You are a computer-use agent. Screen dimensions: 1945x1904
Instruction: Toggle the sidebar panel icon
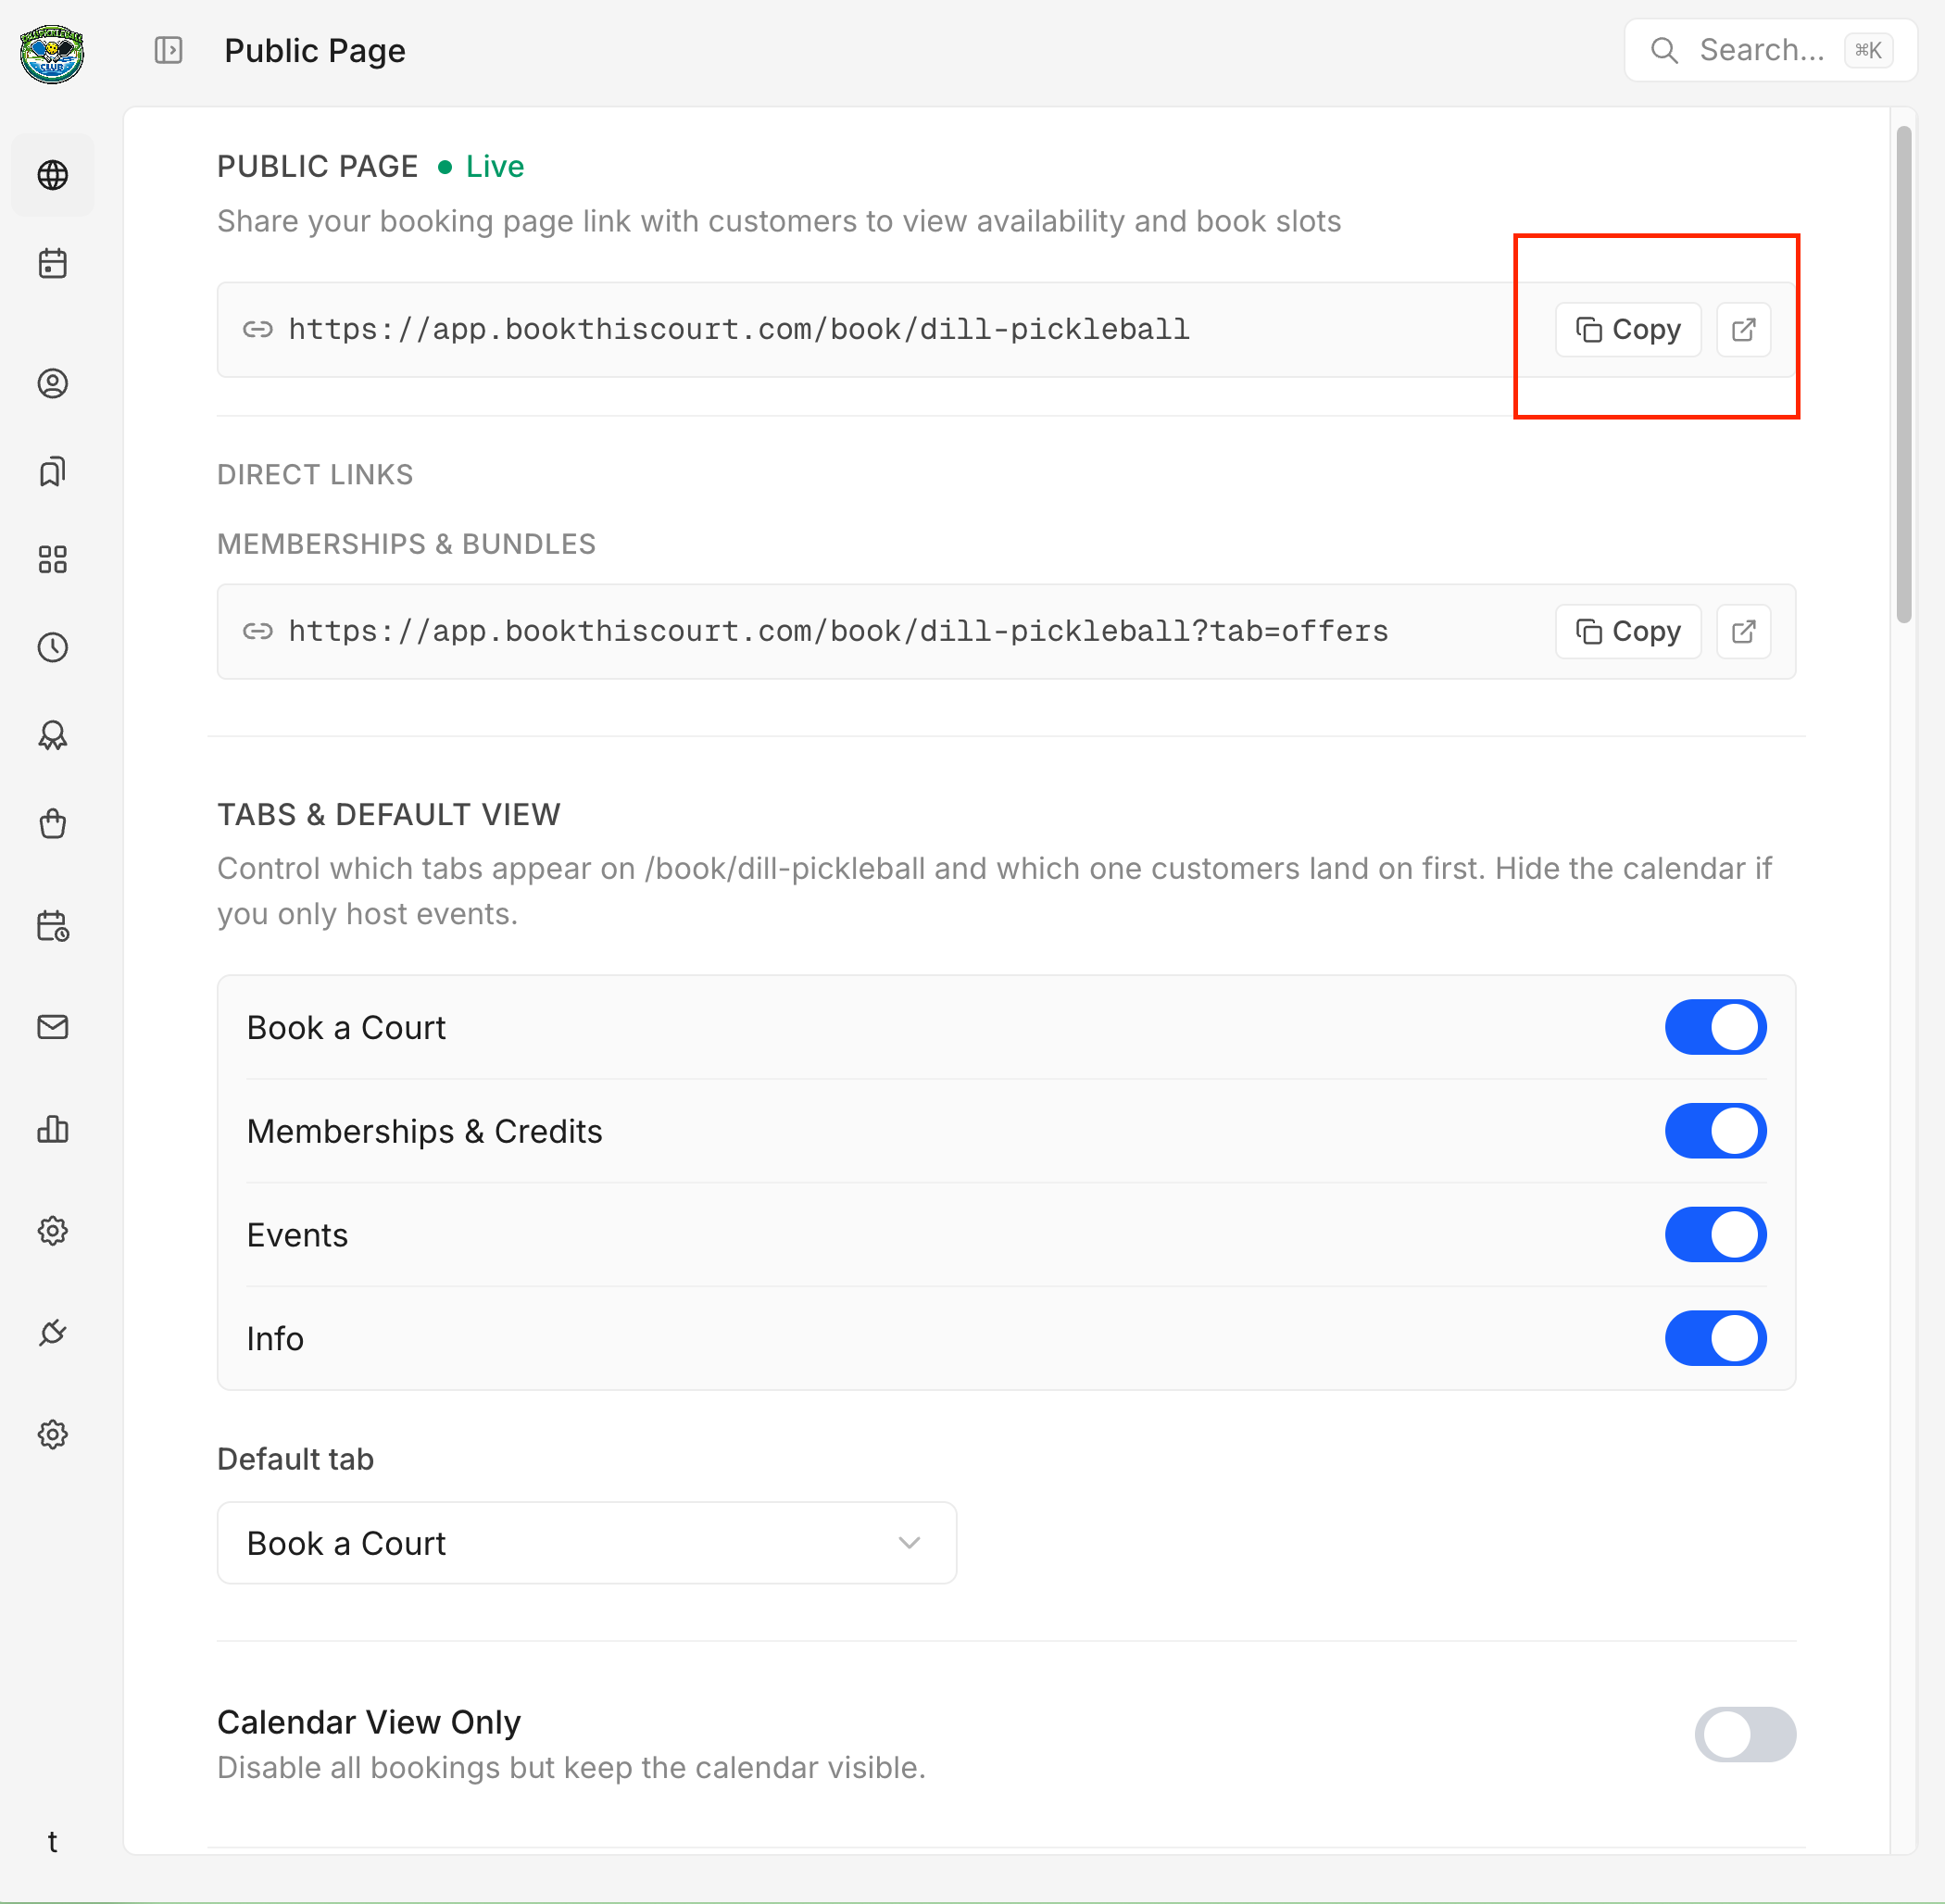click(x=168, y=50)
